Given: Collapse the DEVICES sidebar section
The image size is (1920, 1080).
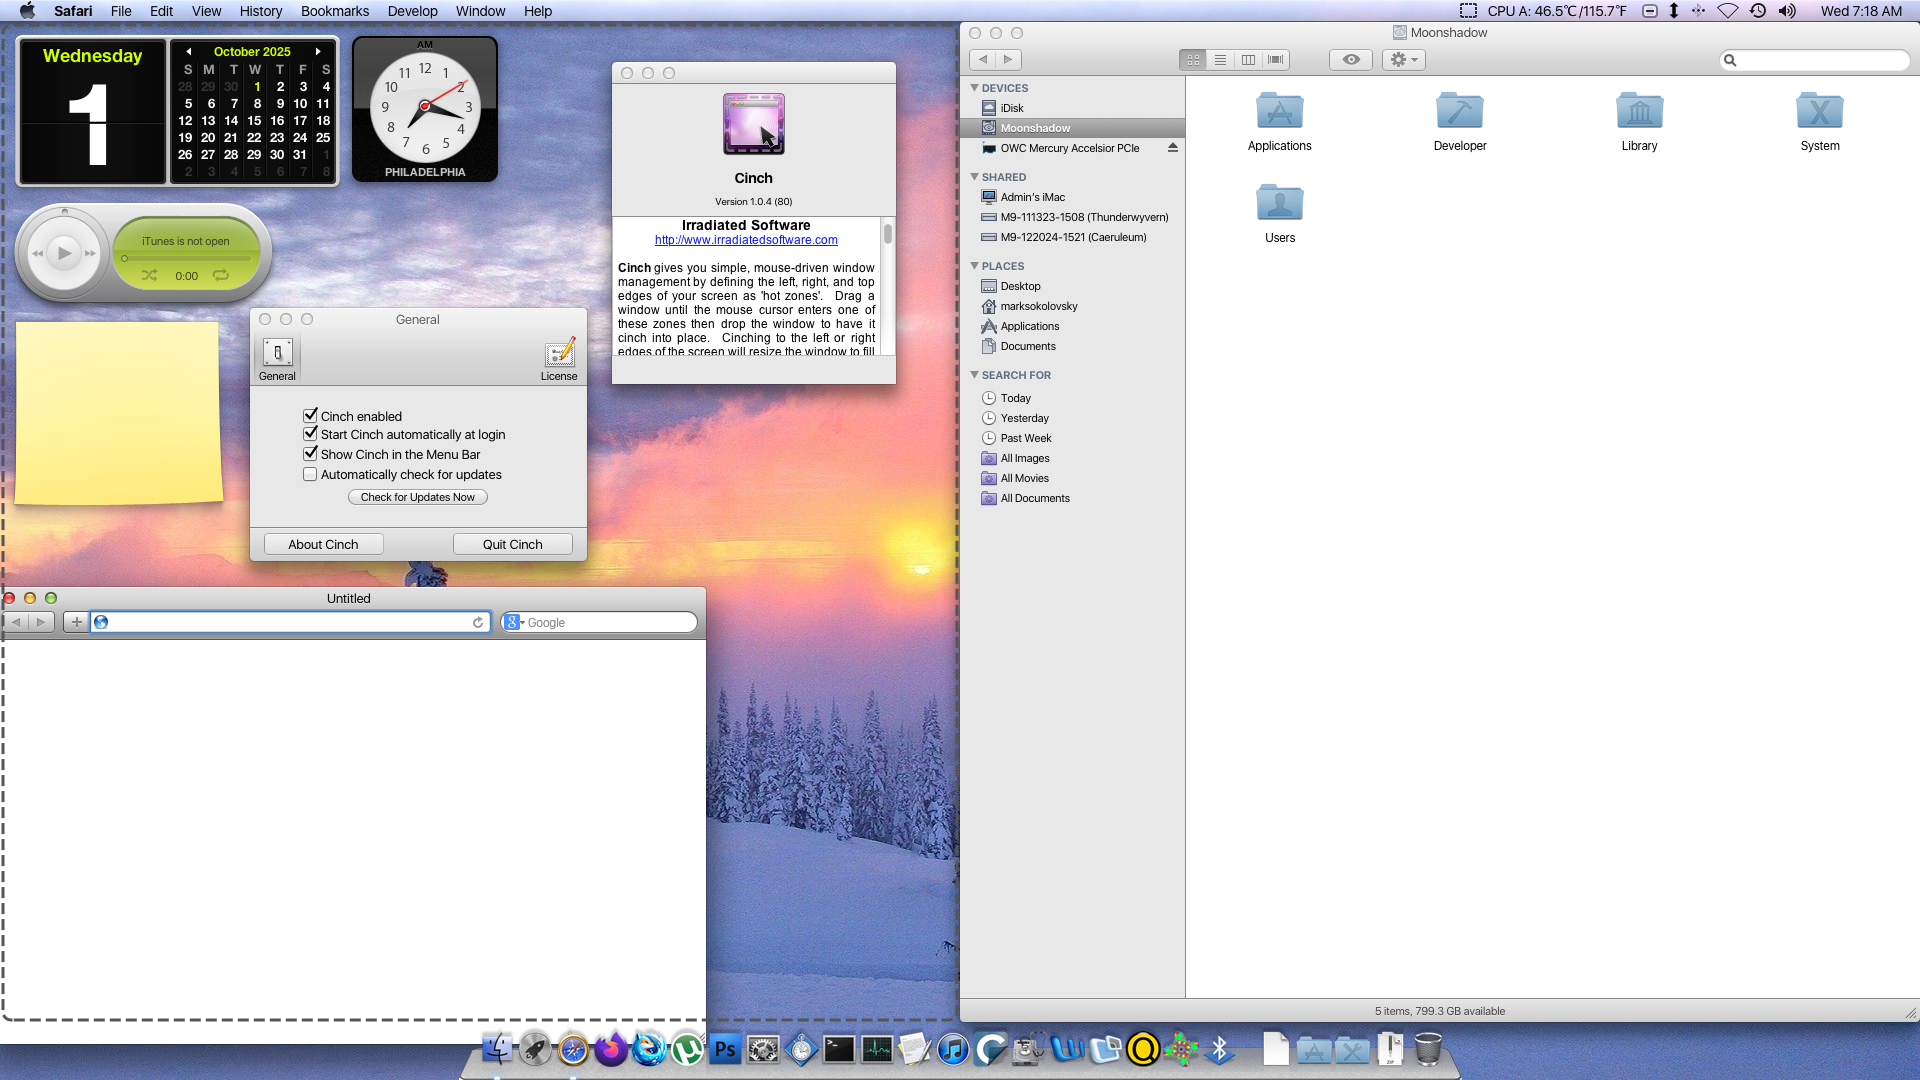Looking at the screenshot, I should pyautogui.click(x=975, y=88).
